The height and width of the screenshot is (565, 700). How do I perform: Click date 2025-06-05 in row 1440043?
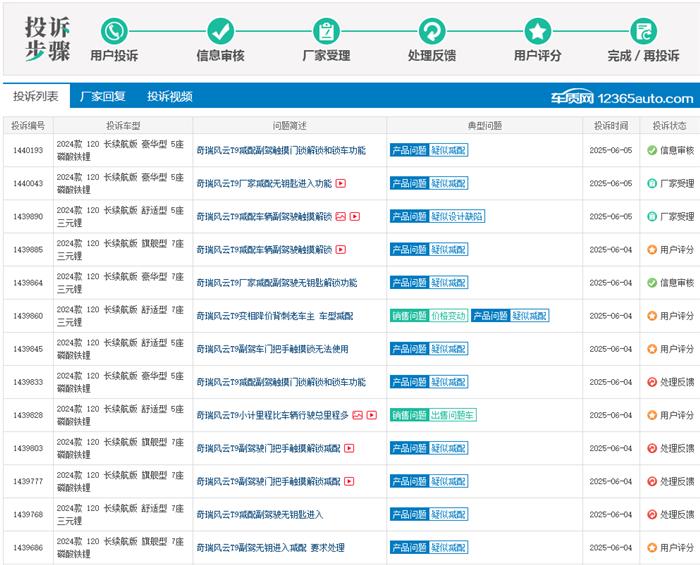(x=611, y=183)
